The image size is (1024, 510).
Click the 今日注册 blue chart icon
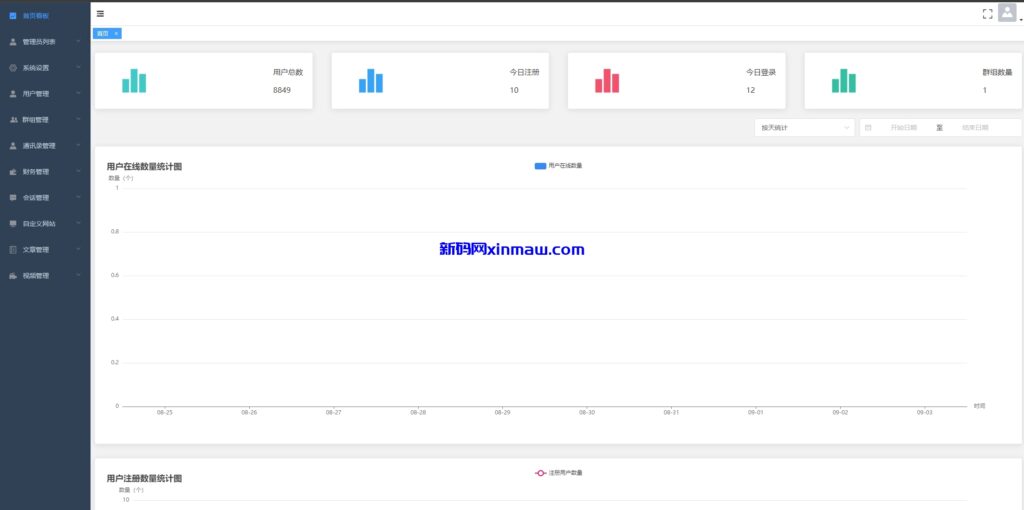tap(371, 81)
